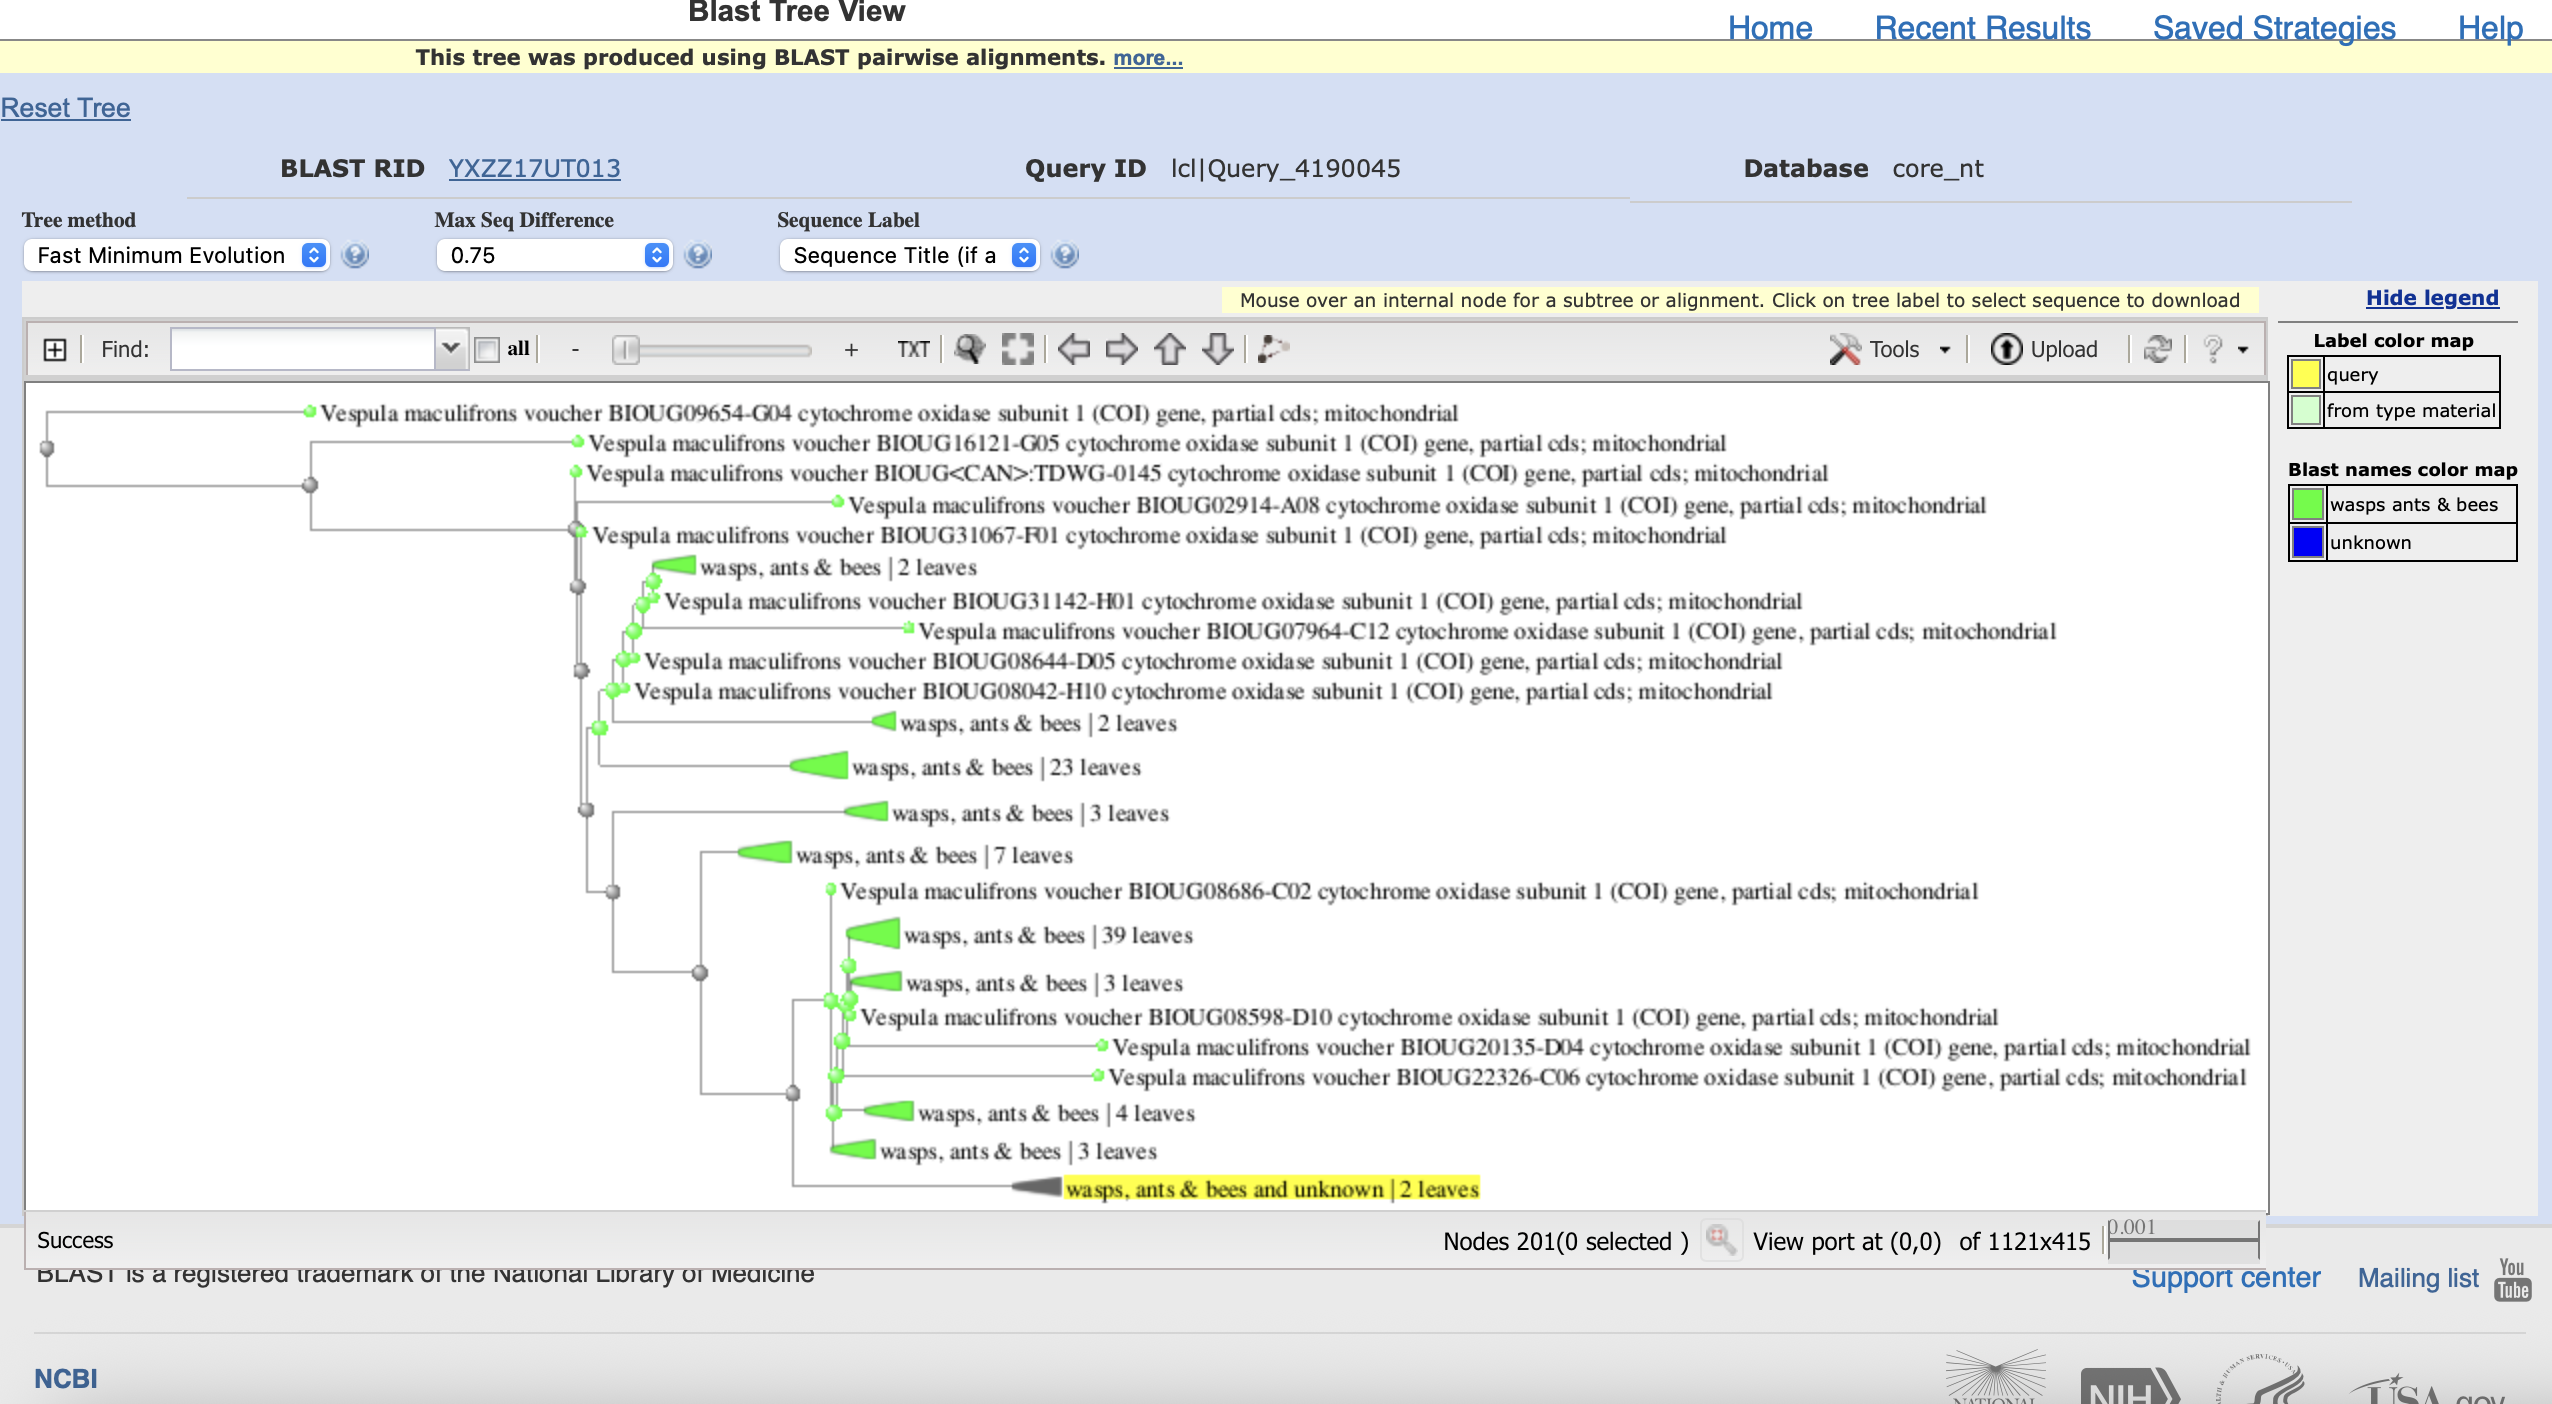Viewport: 2552px width, 1404px height.
Task: Open the Sequence Label dropdown
Action: pyautogui.click(x=908, y=255)
